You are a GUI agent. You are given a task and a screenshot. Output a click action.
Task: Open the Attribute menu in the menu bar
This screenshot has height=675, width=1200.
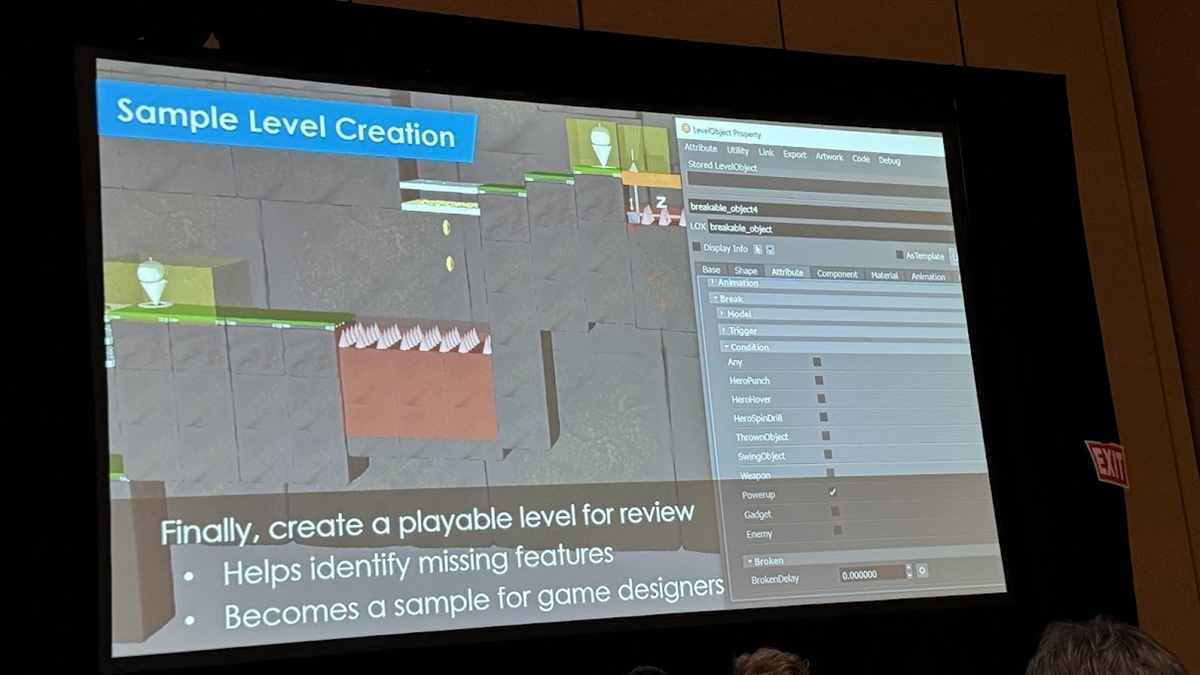click(x=700, y=148)
